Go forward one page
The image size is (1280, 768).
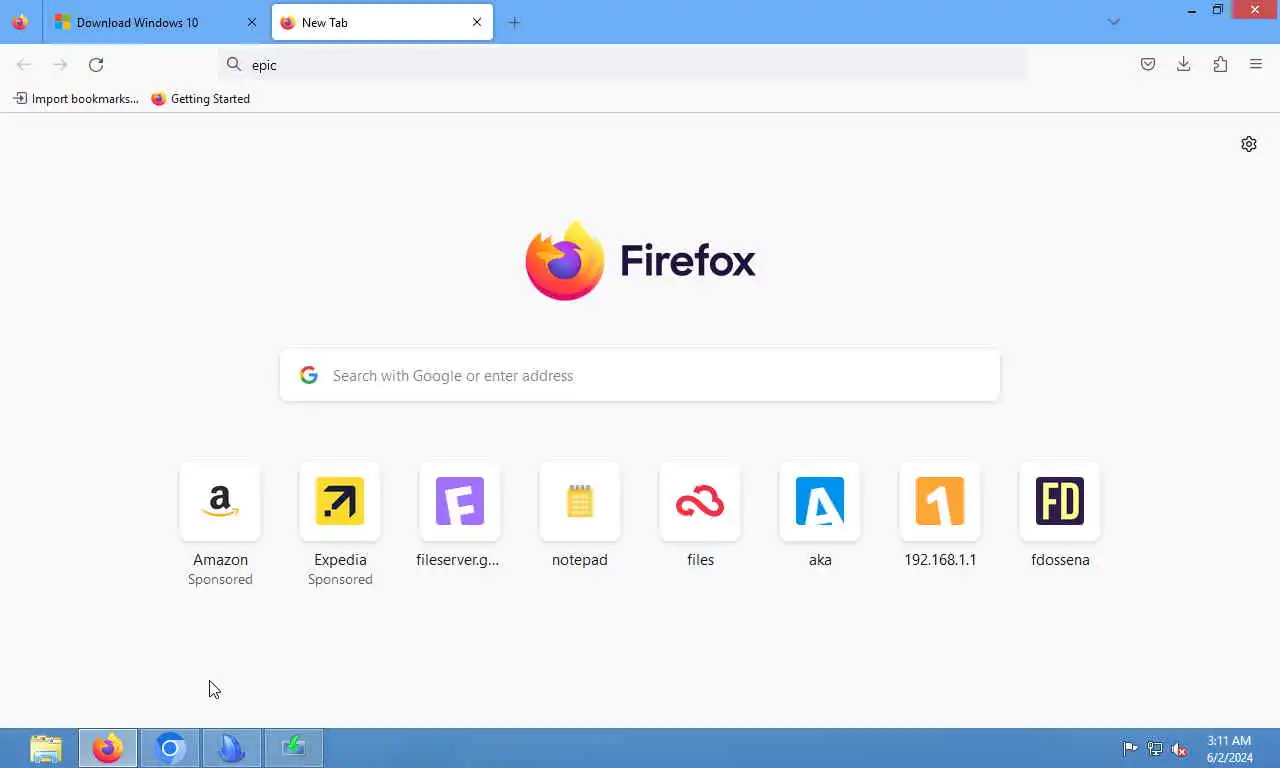60,65
